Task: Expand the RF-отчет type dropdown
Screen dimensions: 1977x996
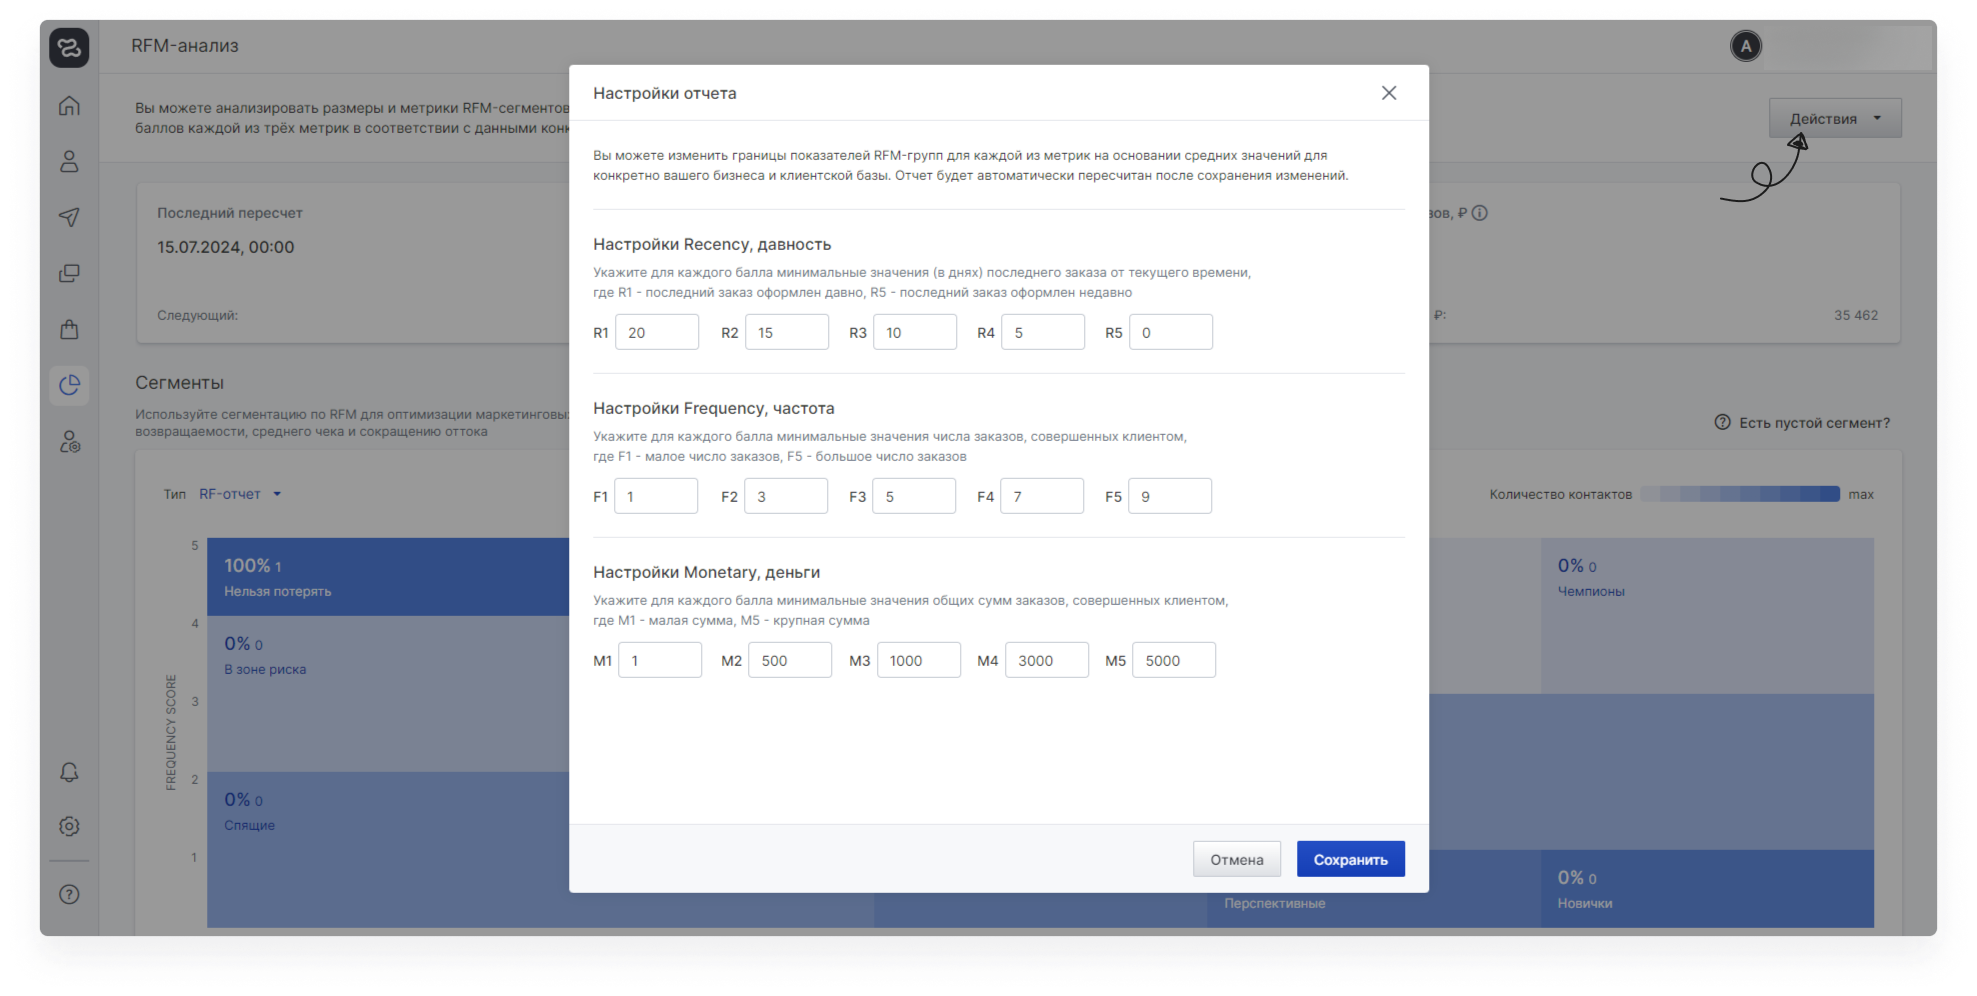Action: pyautogui.click(x=240, y=494)
